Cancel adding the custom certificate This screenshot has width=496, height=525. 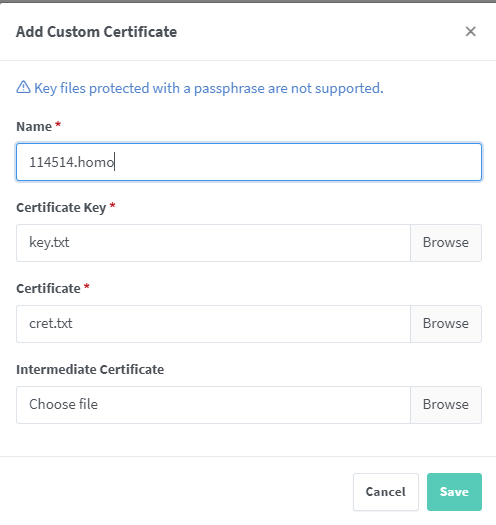click(x=386, y=492)
